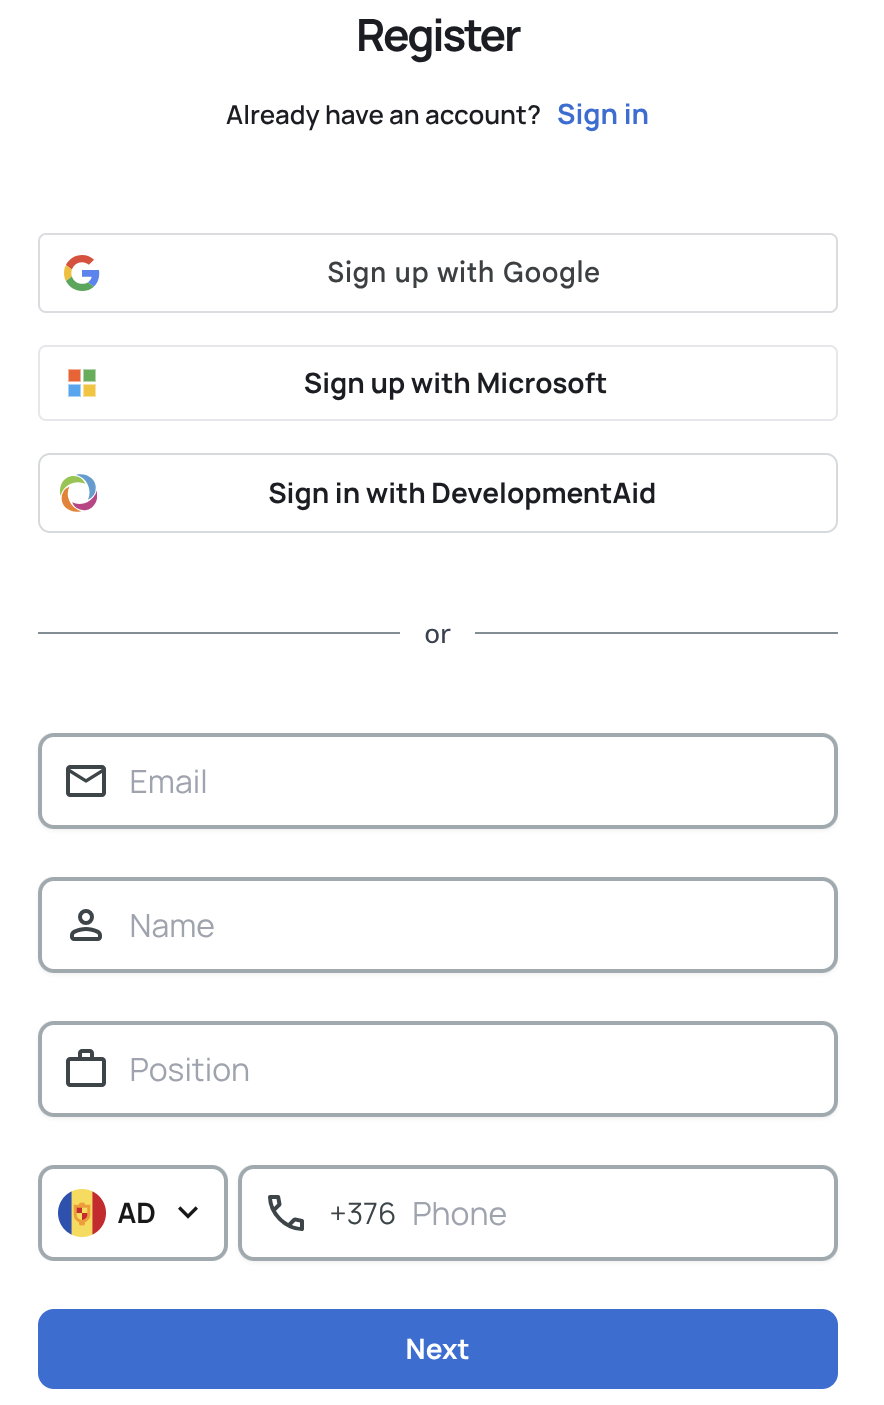Click the Google logo icon
This screenshot has height=1405, width=884.
click(x=82, y=273)
